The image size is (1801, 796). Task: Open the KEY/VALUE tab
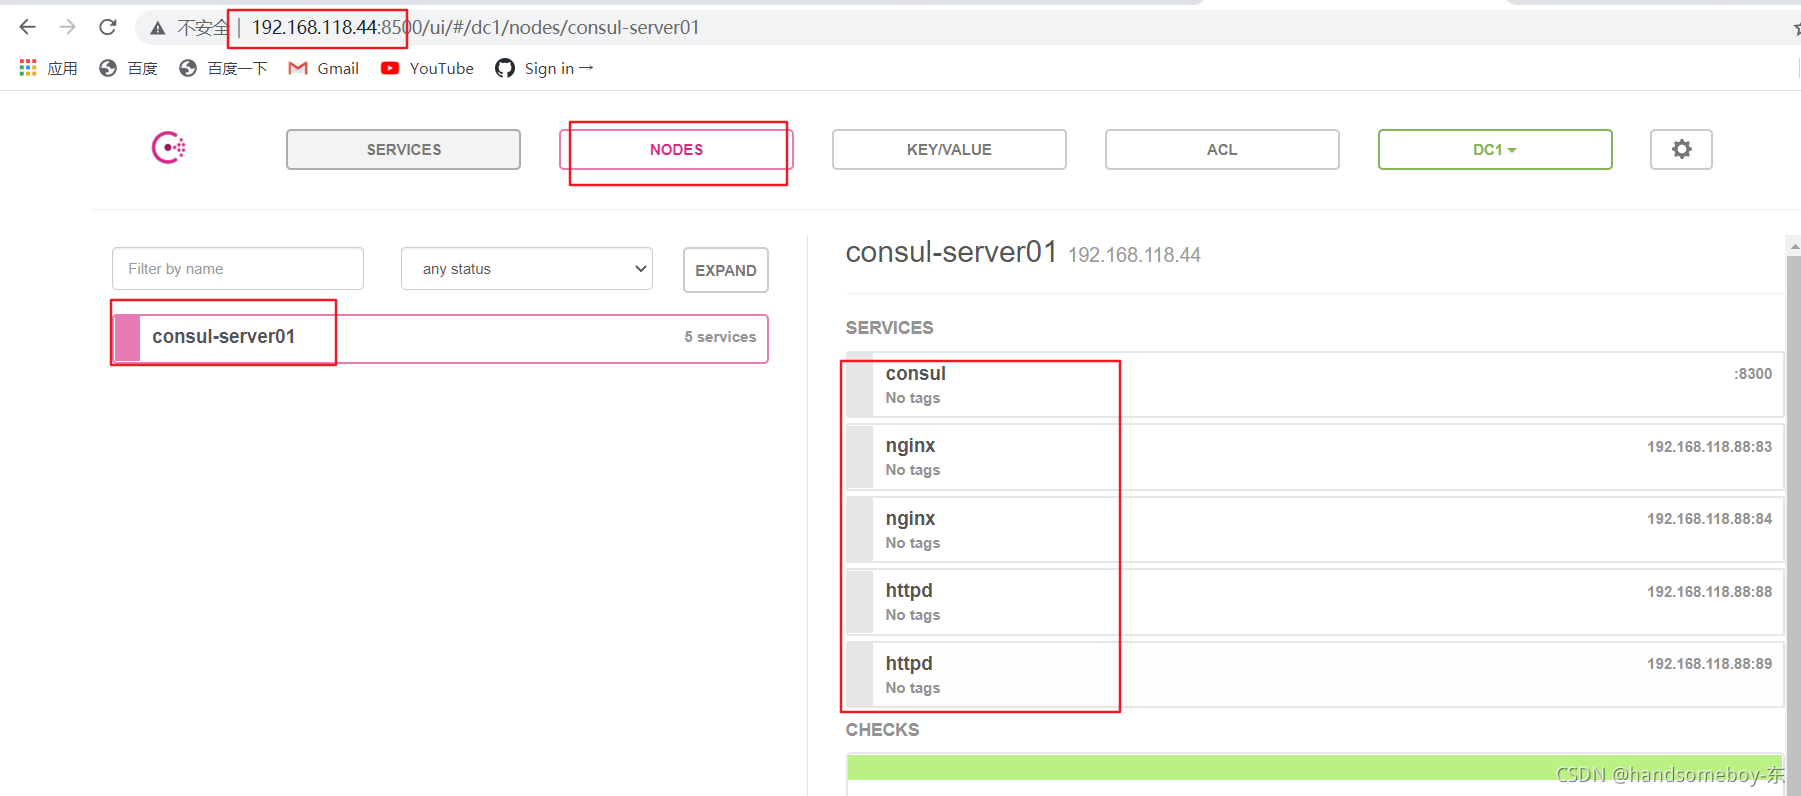(949, 149)
